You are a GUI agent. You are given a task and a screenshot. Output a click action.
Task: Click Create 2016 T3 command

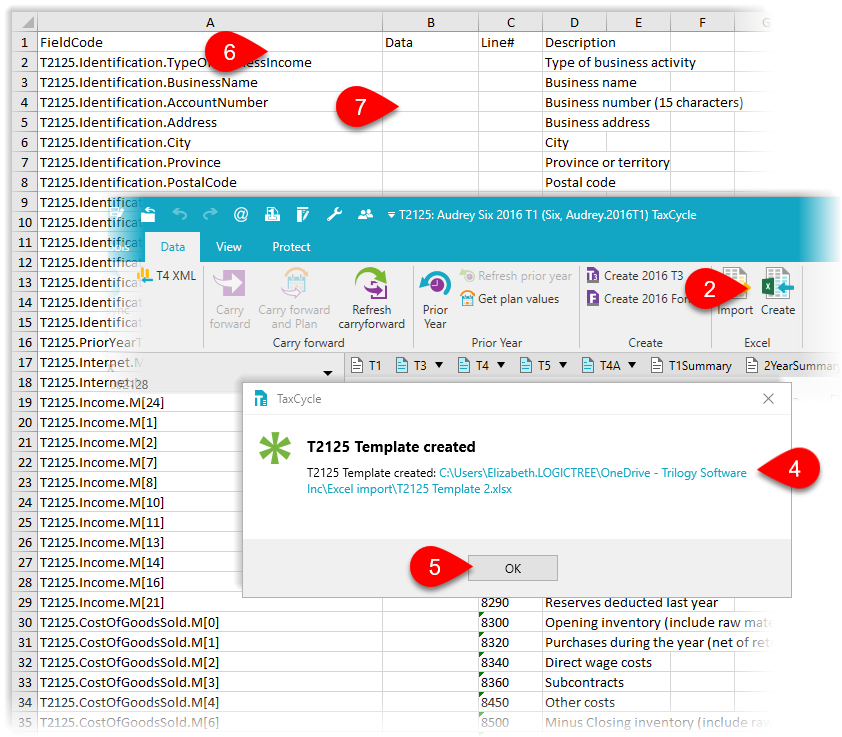click(635, 276)
